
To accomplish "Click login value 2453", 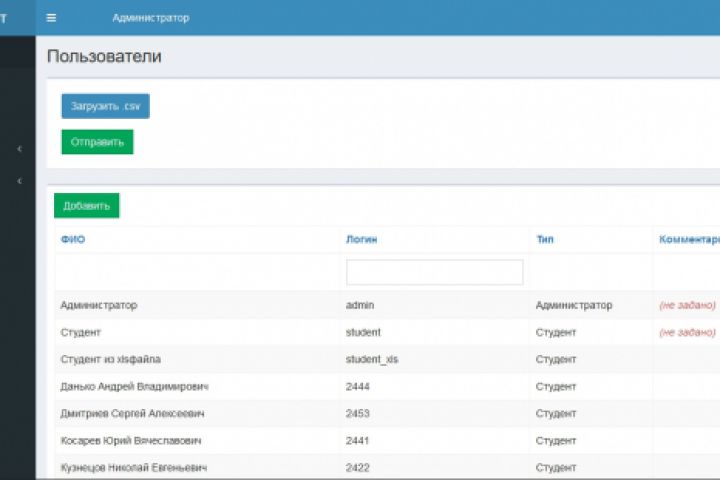I will point(358,414).
